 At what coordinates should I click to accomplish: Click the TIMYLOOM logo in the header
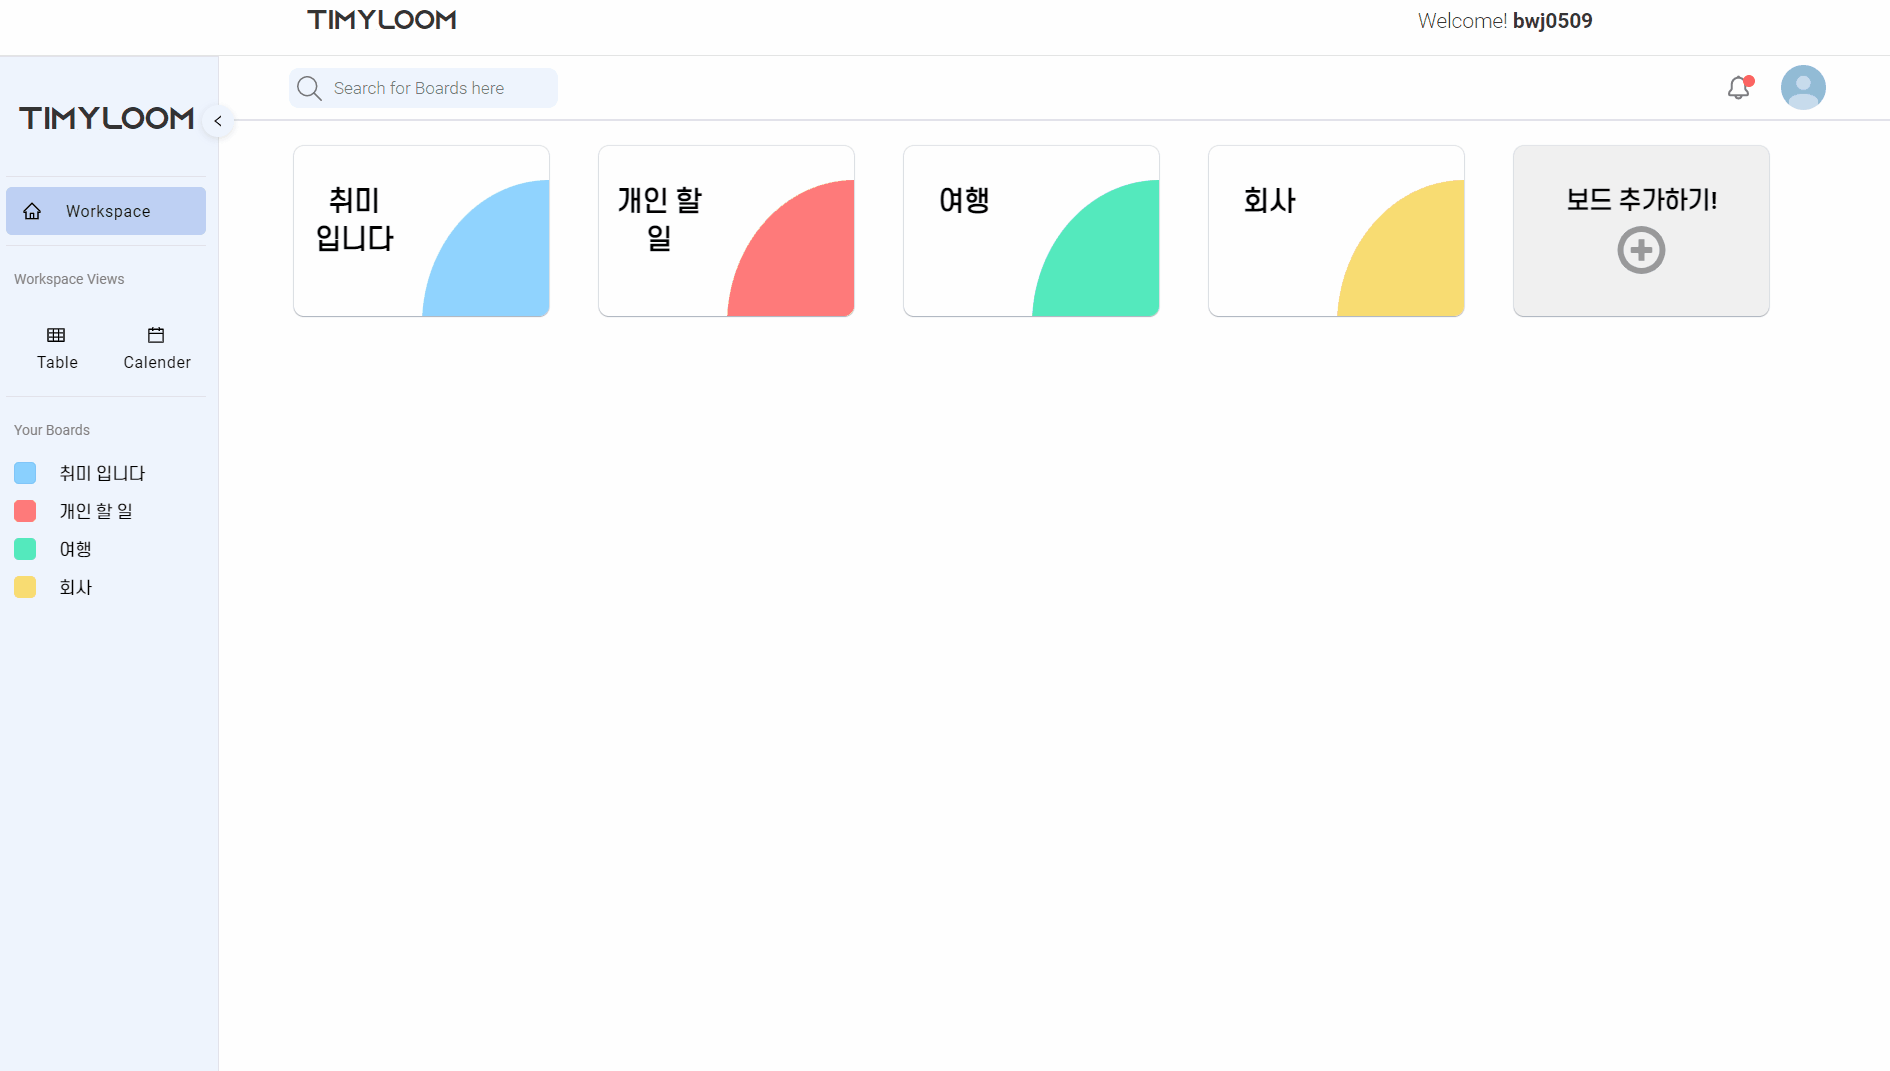(x=381, y=19)
